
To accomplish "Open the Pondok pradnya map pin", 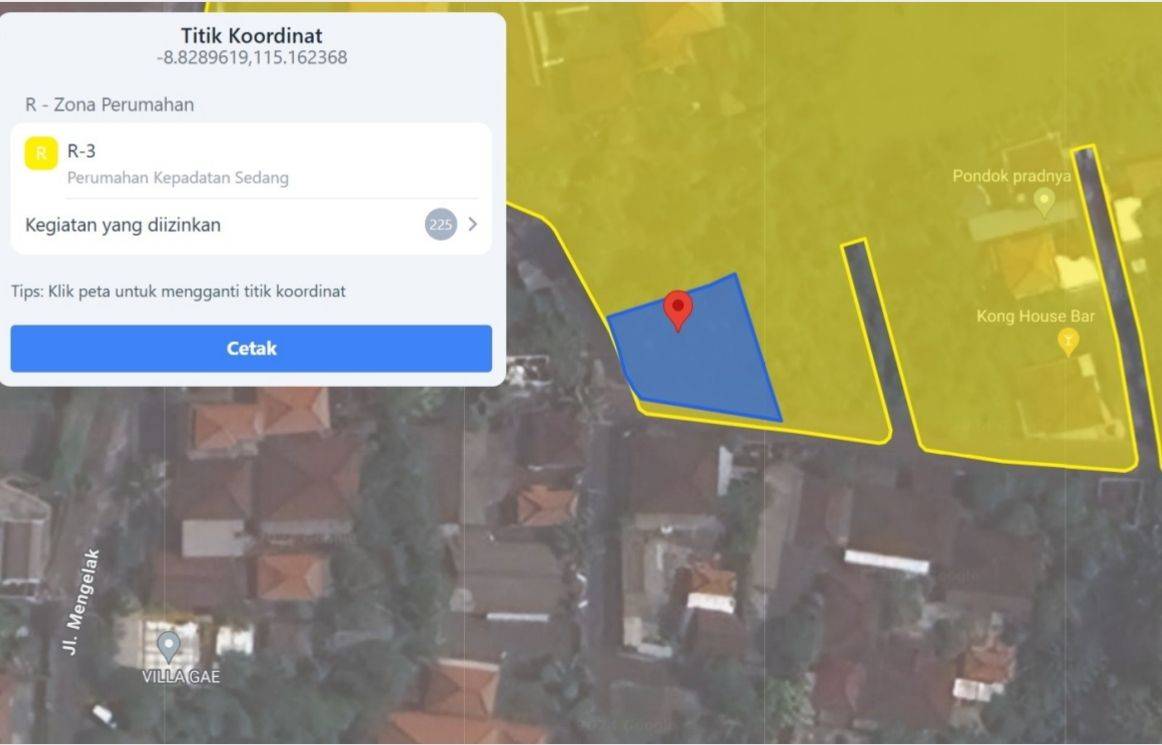I will pyautogui.click(x=1044, y=200).
